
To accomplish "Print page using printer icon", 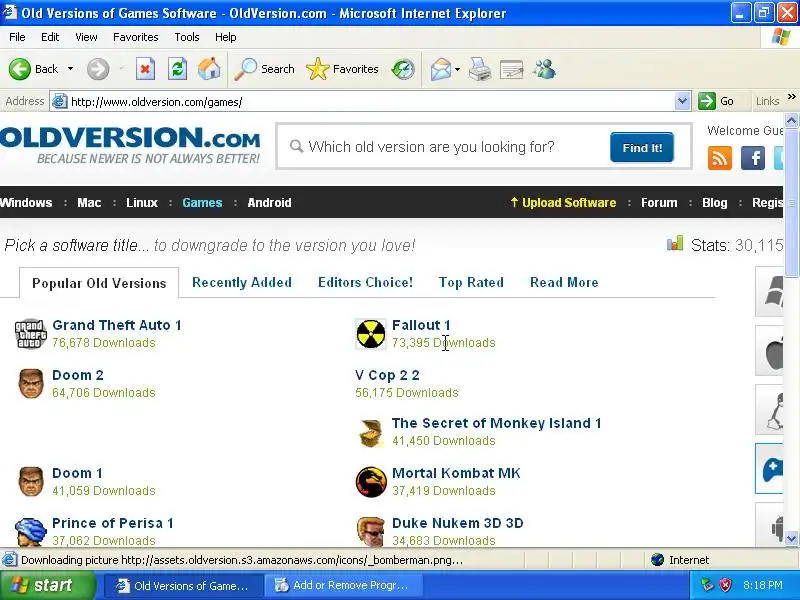I will click(480, 69).
